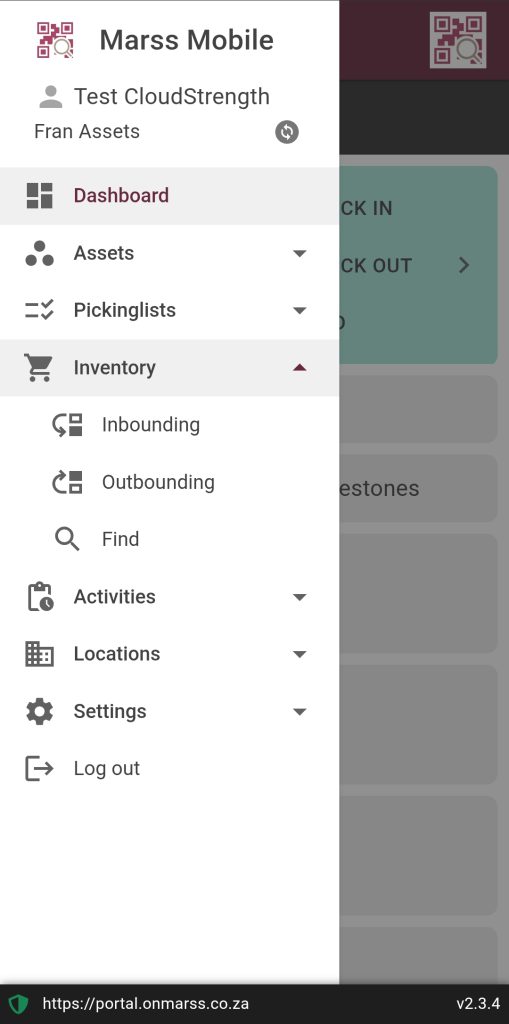Select the Dashboard grid icon
Viewport: 509px width, 1024px height.
click(x=39, y=195)
